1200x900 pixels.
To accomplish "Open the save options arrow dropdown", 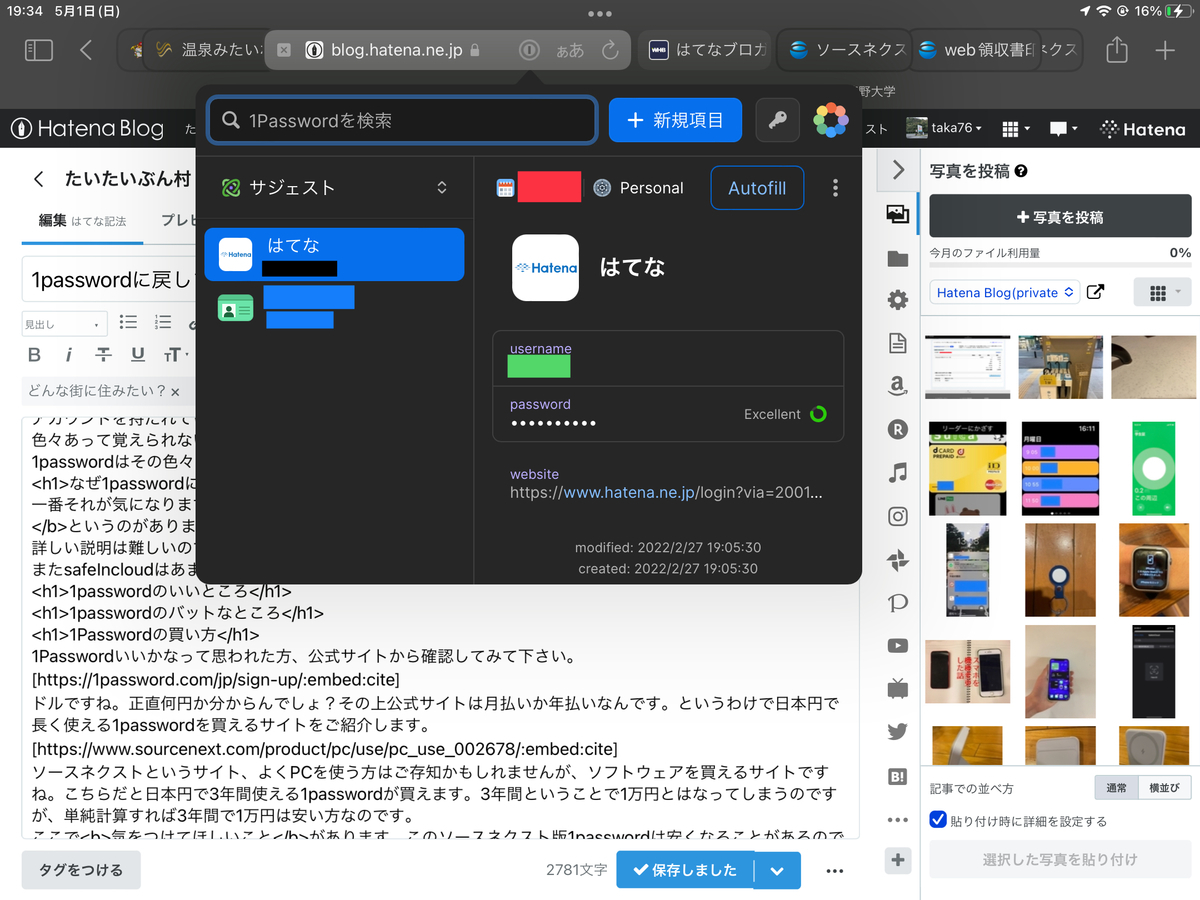I will tap(777, 870).
